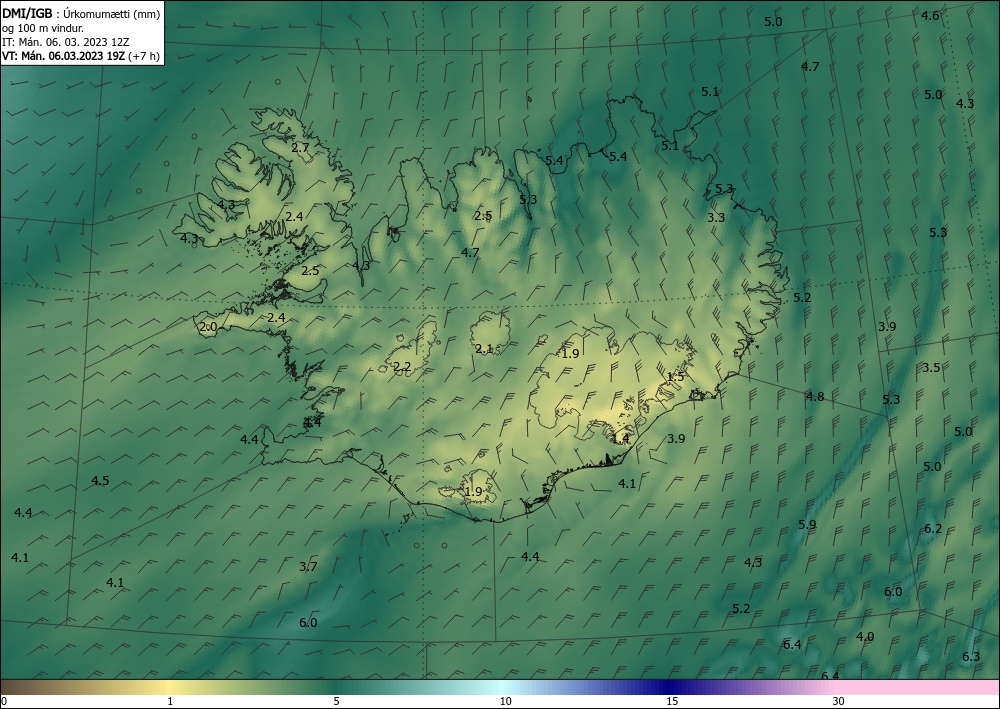
Task: Select the '(+7 h)' forecast offset text
Action: 143,56
